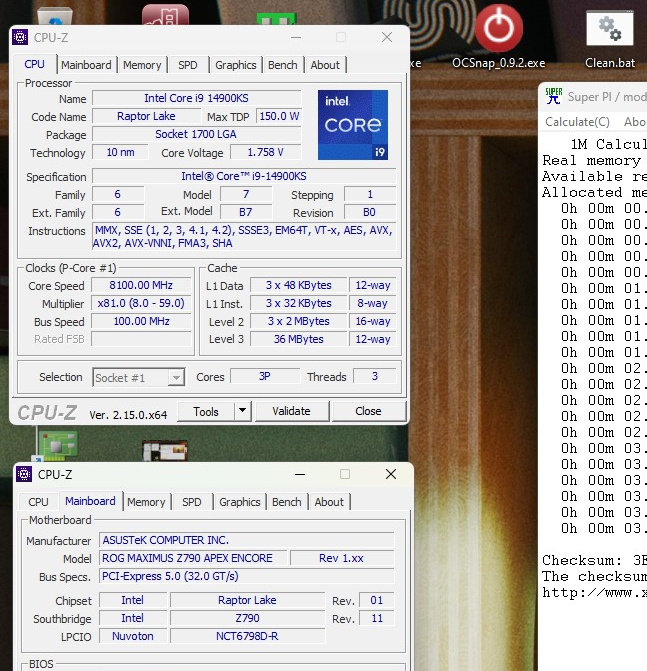Click the CPU-Z logo in top window title bar

click(20, 37)
